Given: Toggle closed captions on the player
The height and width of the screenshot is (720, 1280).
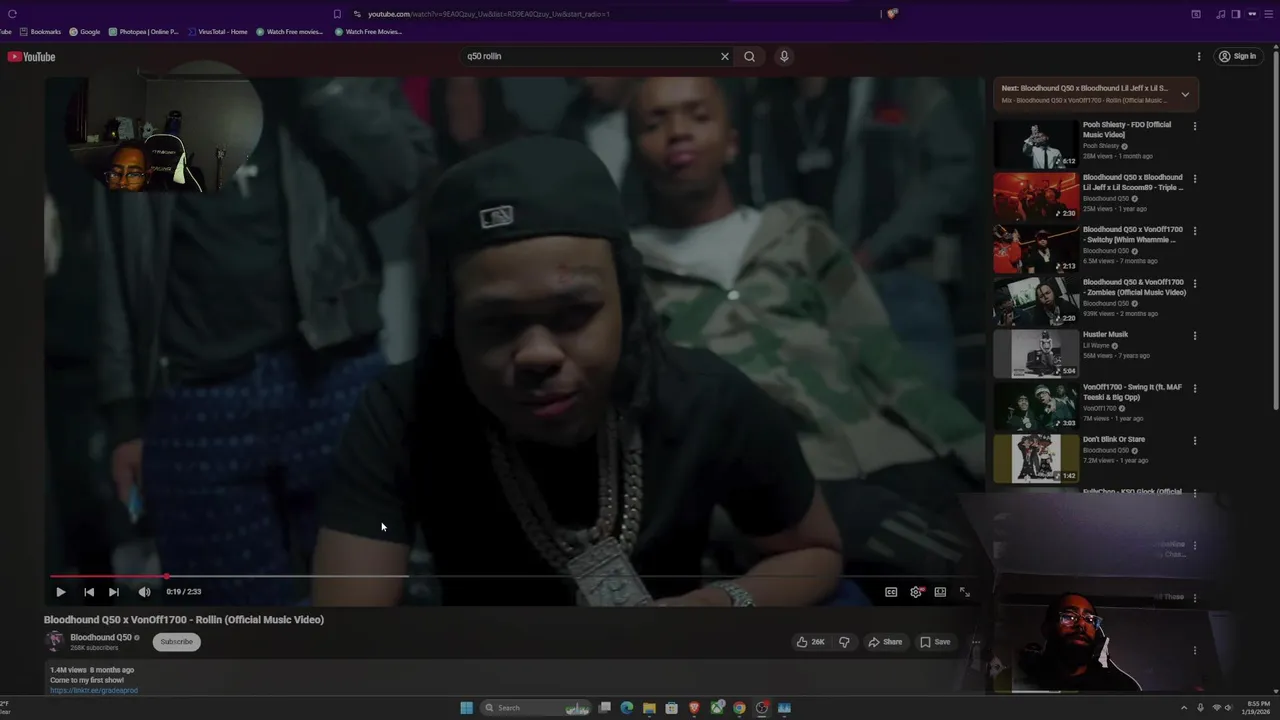Looking at the screenshot, I should (x=891, y=592).
